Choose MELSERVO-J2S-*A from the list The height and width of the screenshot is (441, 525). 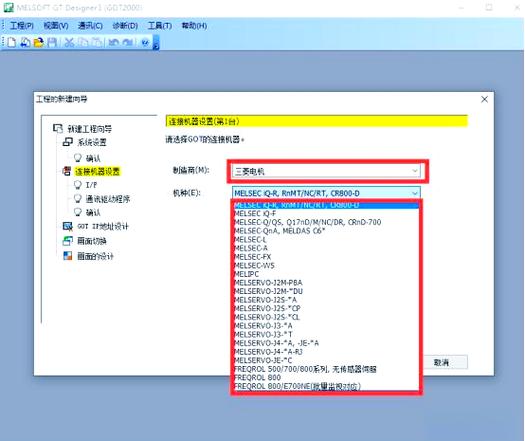point(326,300)
